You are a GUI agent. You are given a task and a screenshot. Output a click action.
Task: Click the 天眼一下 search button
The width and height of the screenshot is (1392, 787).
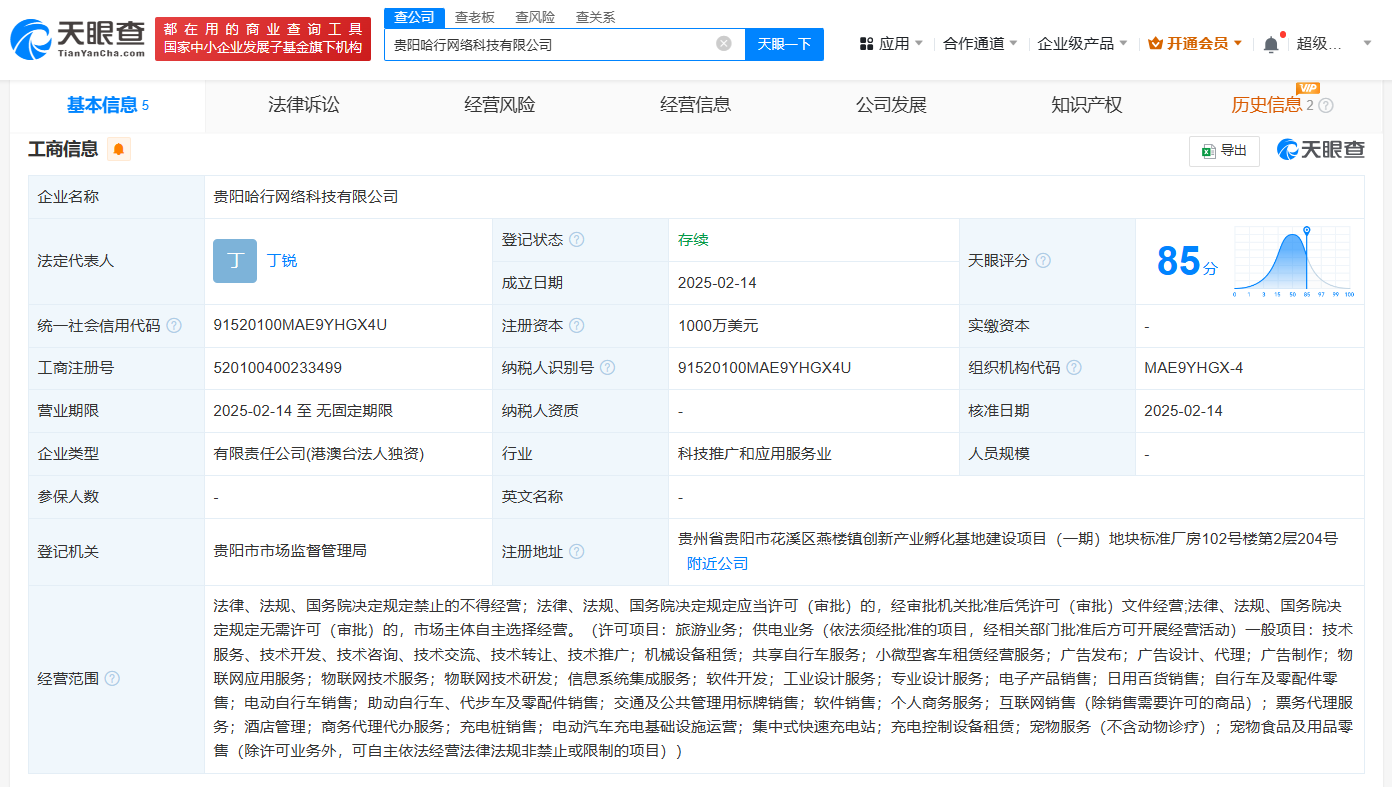click(x=784, y=43)
